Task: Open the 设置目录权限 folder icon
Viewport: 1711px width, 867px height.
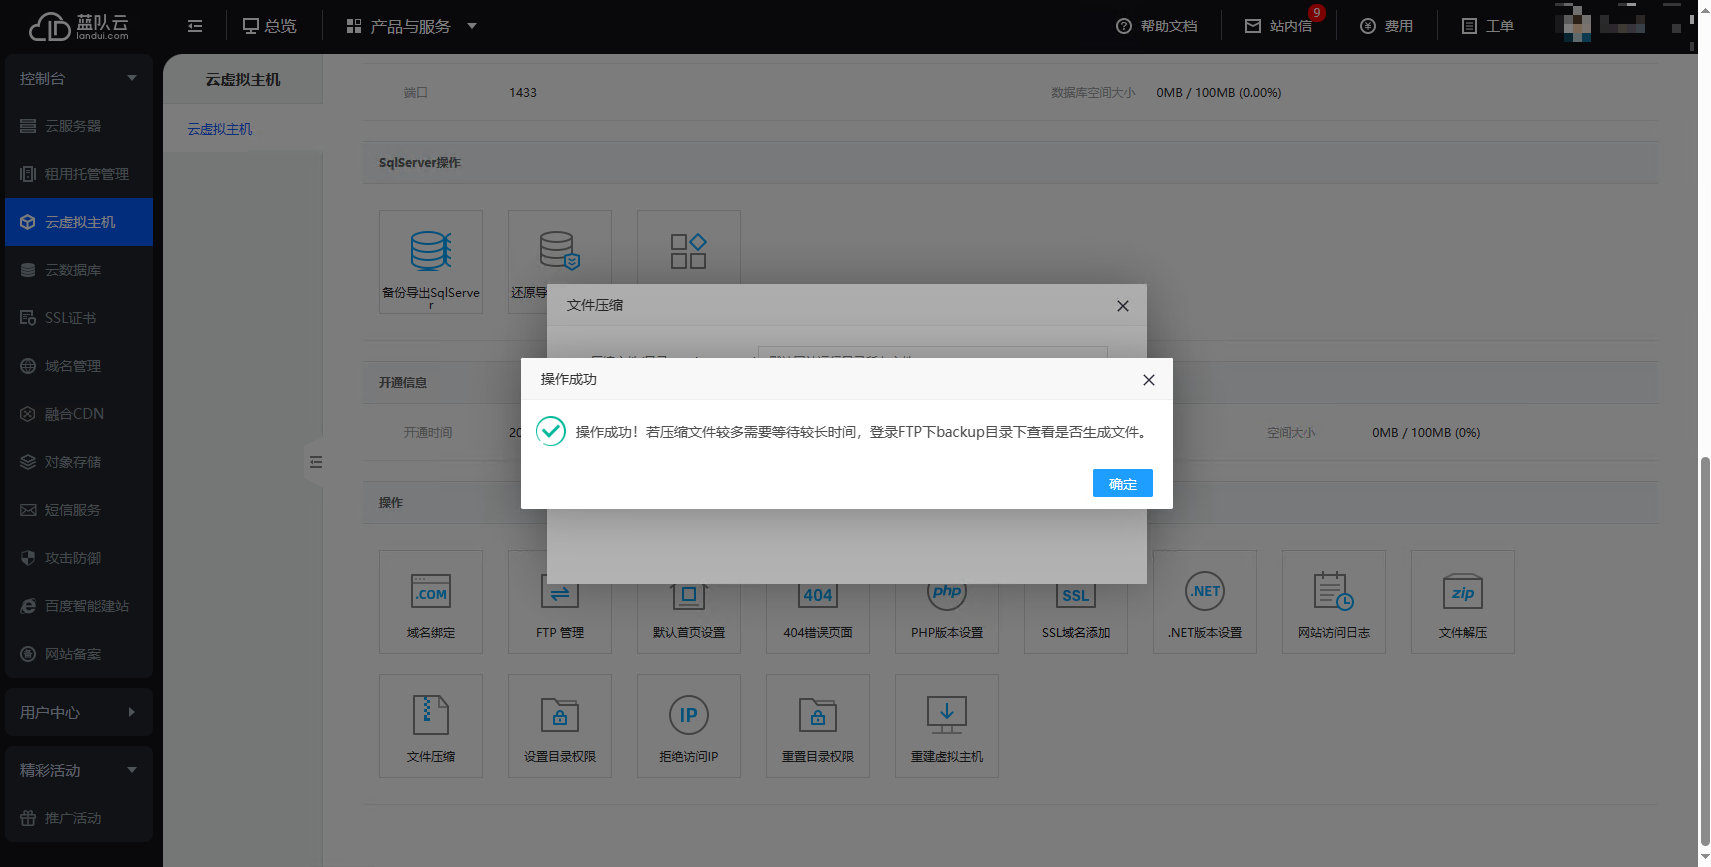Action: (559, 726)
